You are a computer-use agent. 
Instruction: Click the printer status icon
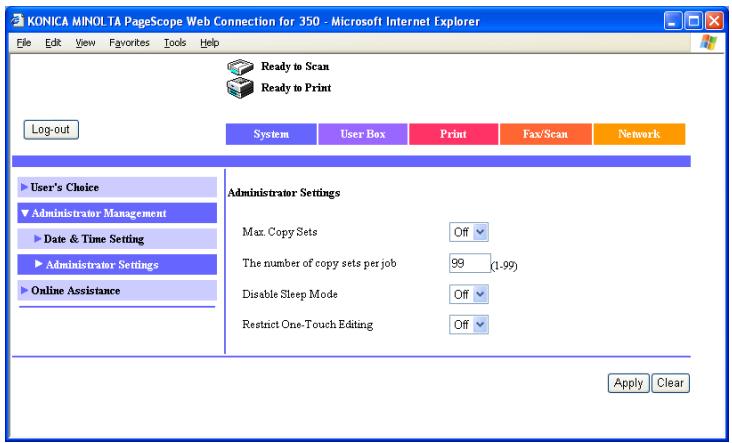240,88
